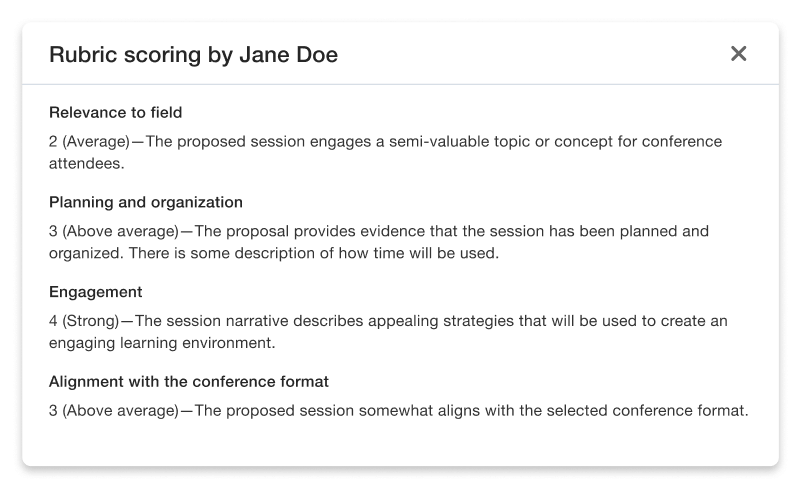Select the "4 (Strong)" score label

(84, 321)
